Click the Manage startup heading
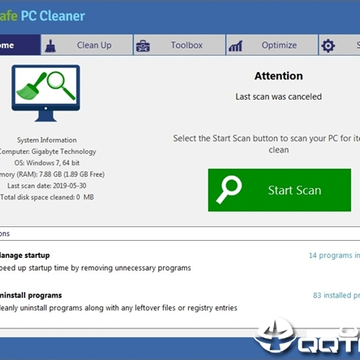Image resolution: width=360 pixels, height=360 pixels. point(24,255)
